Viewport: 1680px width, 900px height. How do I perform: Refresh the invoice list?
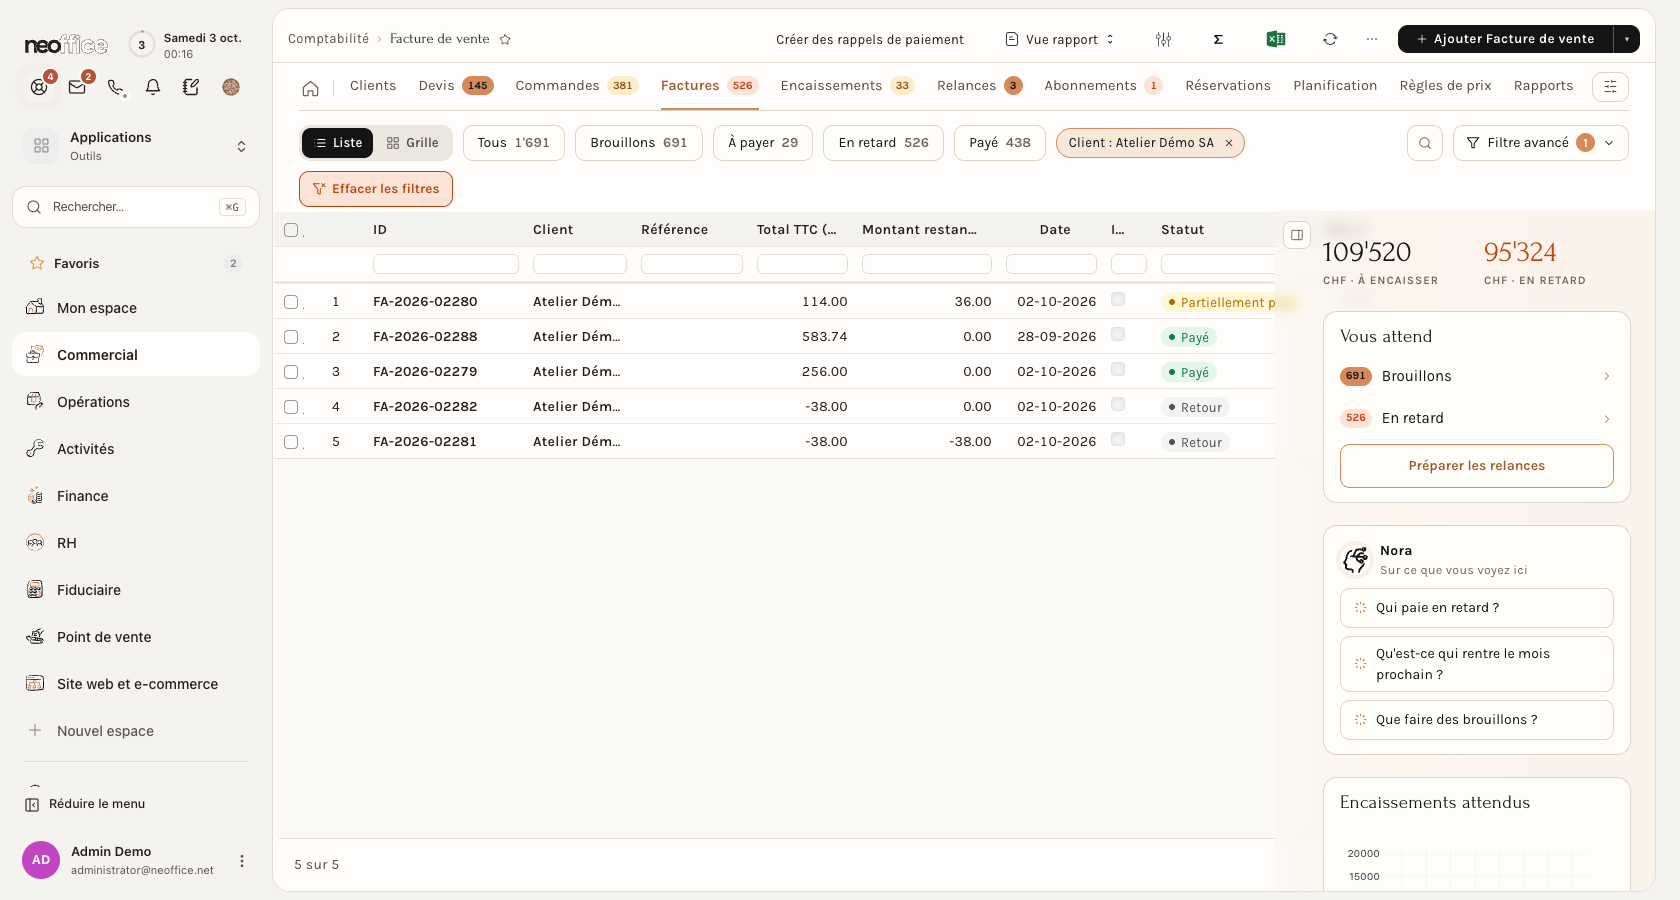click(1330, 39)
